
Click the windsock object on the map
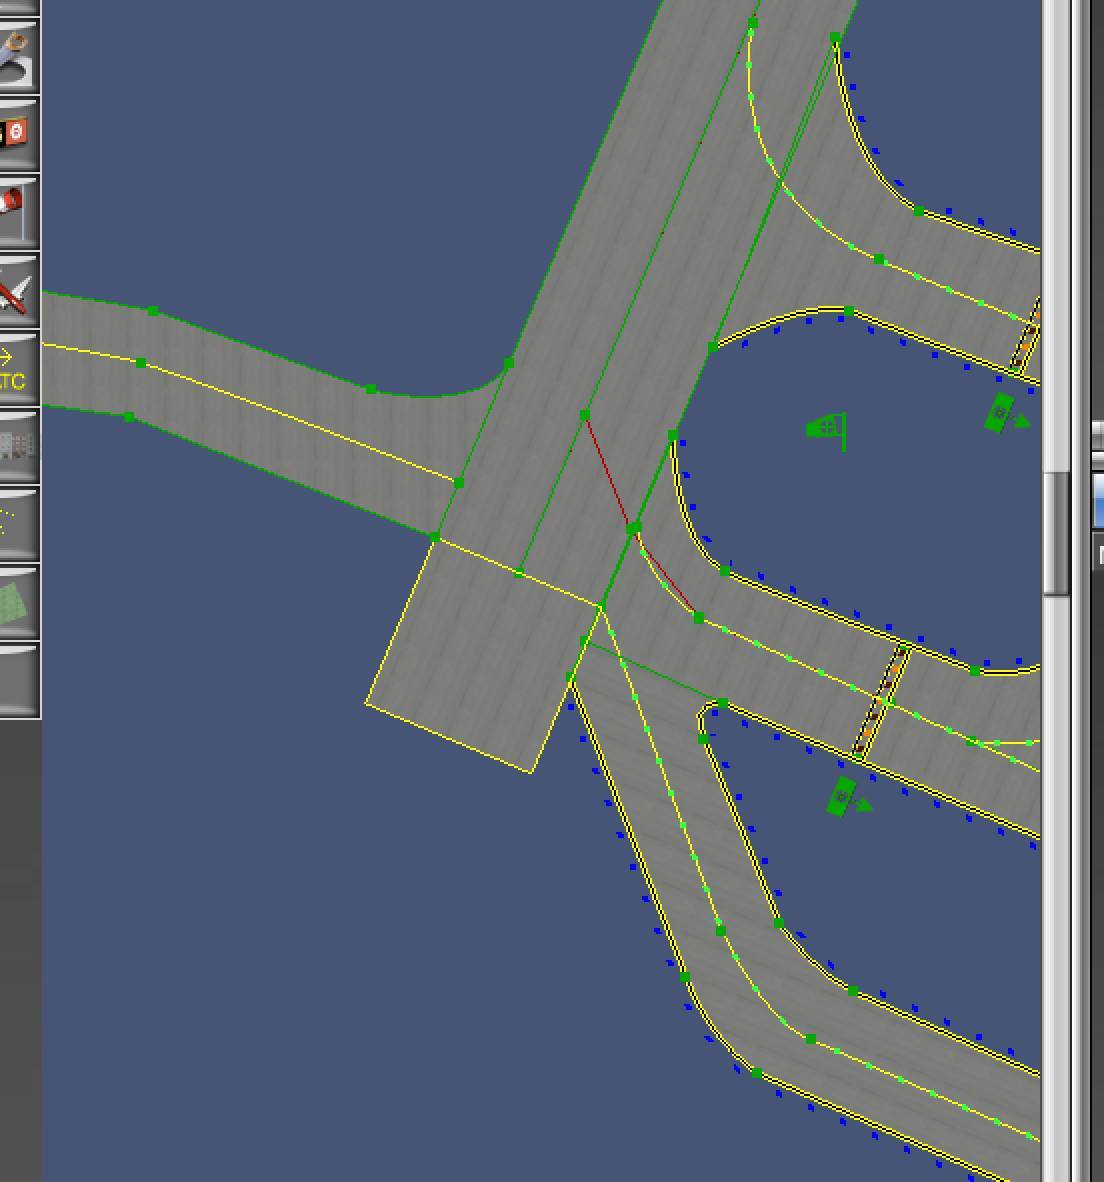tap(827, 430)
